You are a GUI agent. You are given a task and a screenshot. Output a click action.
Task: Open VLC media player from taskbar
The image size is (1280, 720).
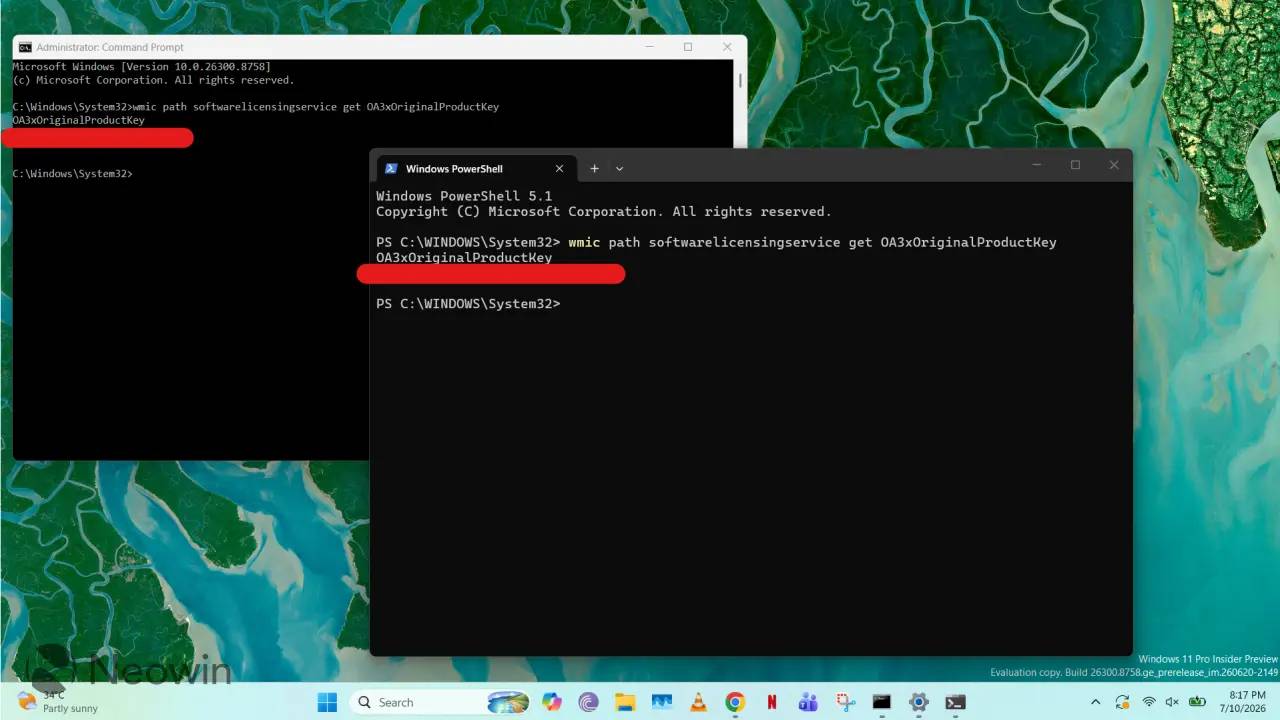coord(698,702)
